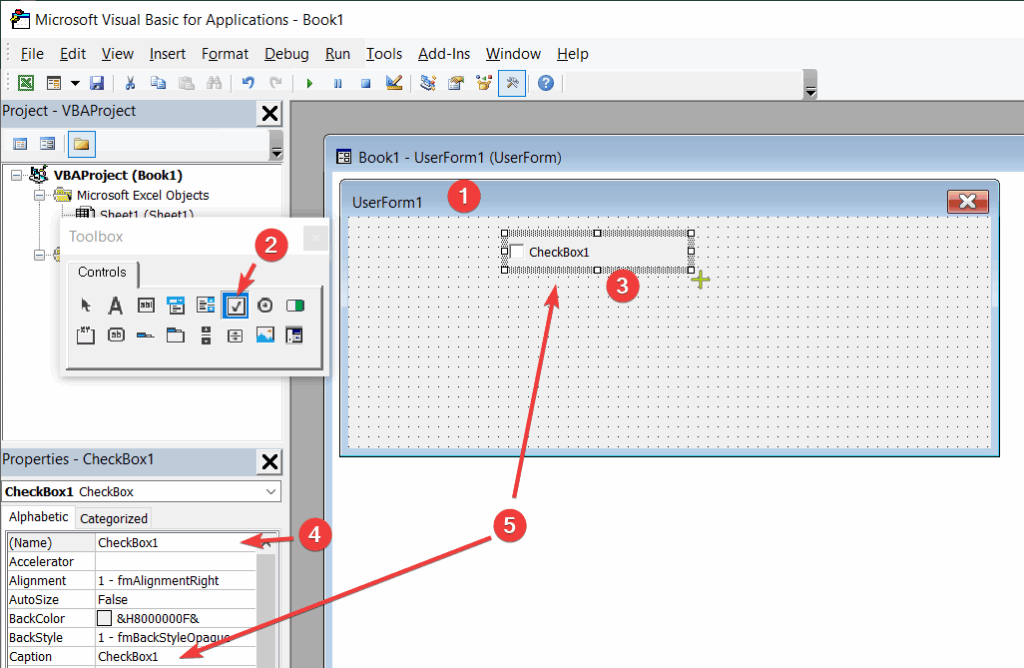Choose the ToggleButton control in Toolbox

coord(295,305)
